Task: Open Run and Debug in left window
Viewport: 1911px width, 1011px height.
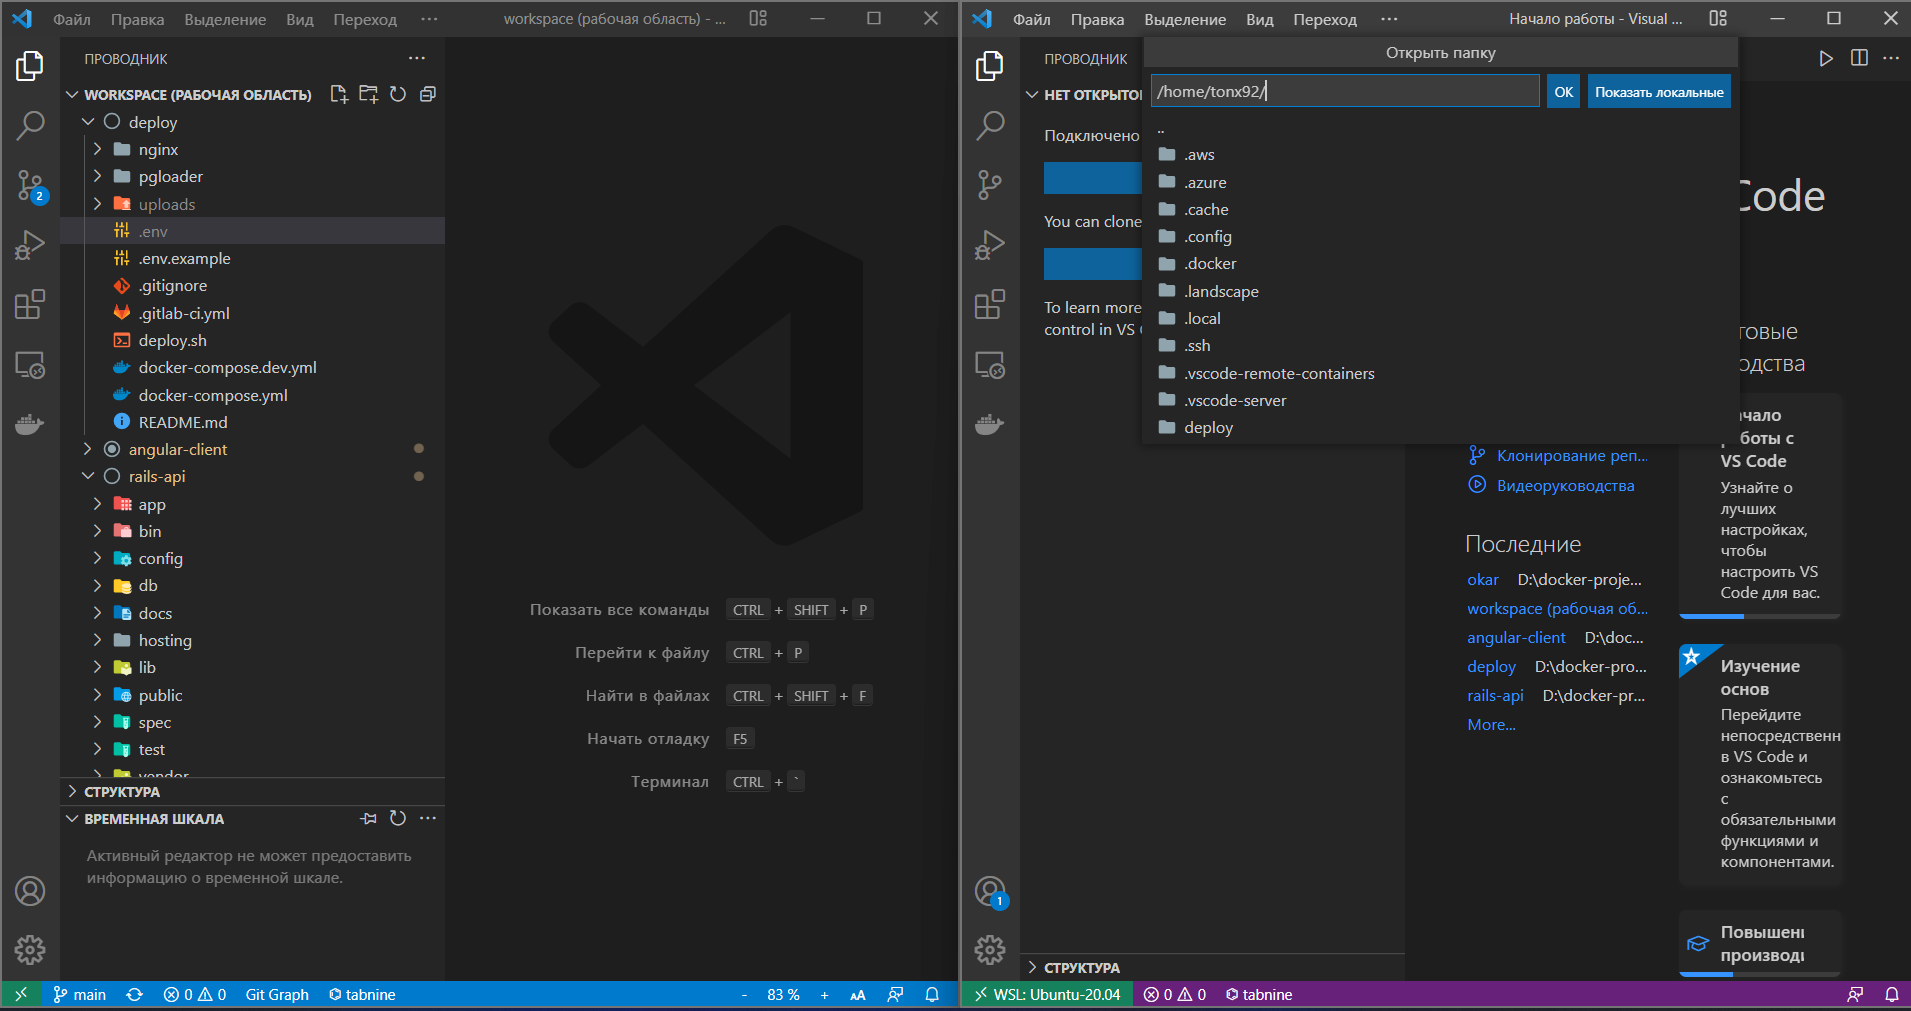Action: pyautogui.click(x=30, y=245)
